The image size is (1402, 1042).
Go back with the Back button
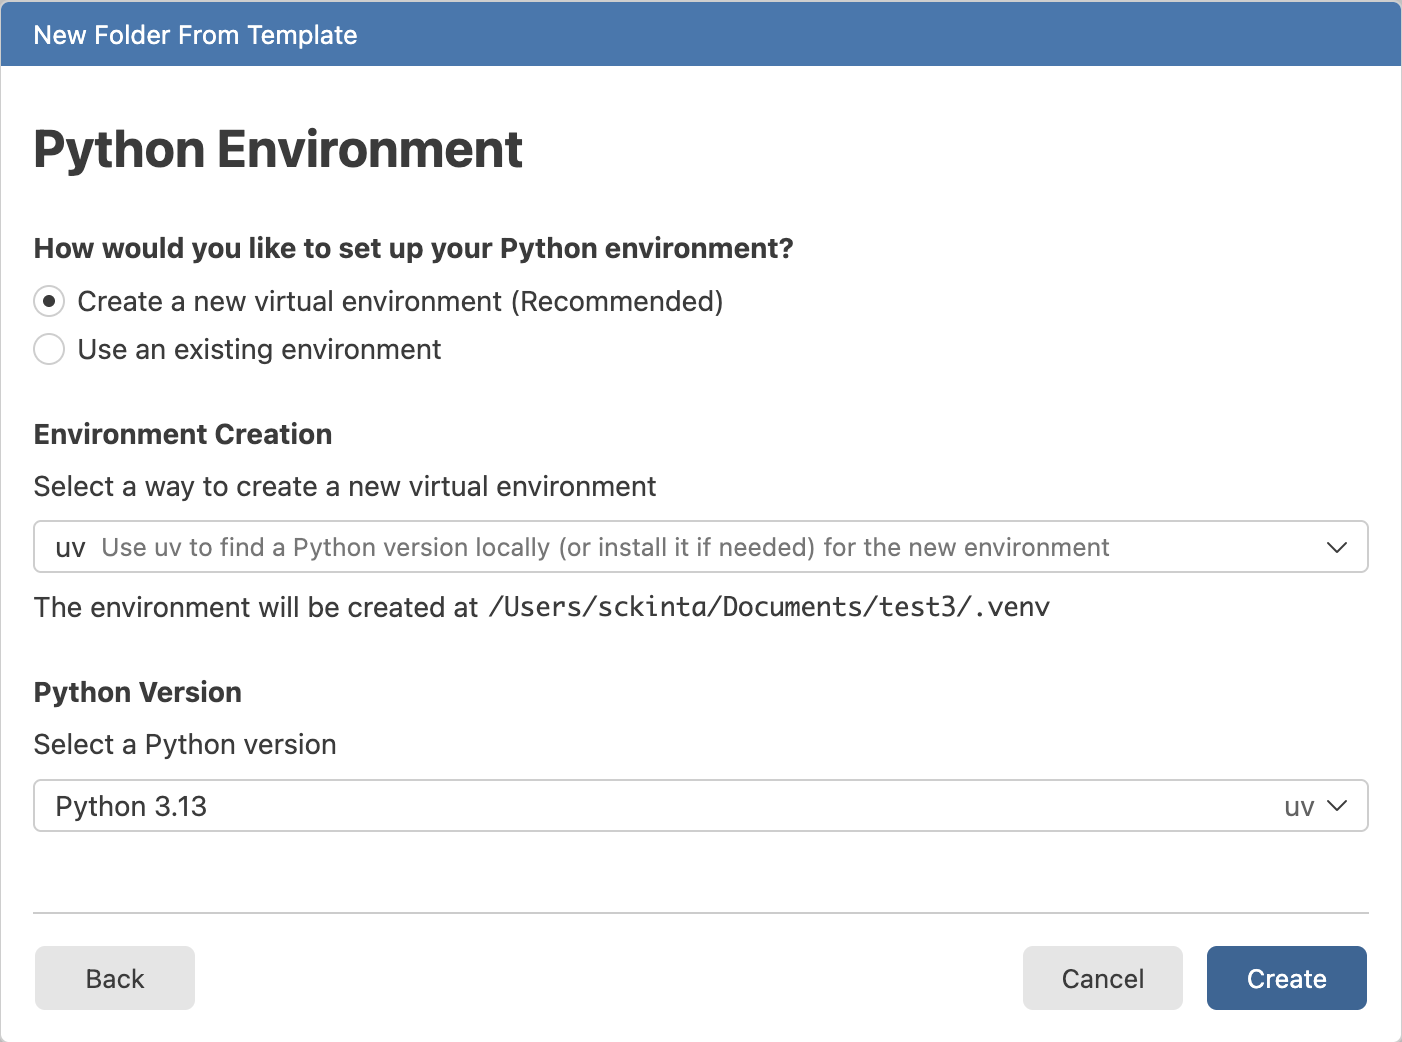point(115,978)
